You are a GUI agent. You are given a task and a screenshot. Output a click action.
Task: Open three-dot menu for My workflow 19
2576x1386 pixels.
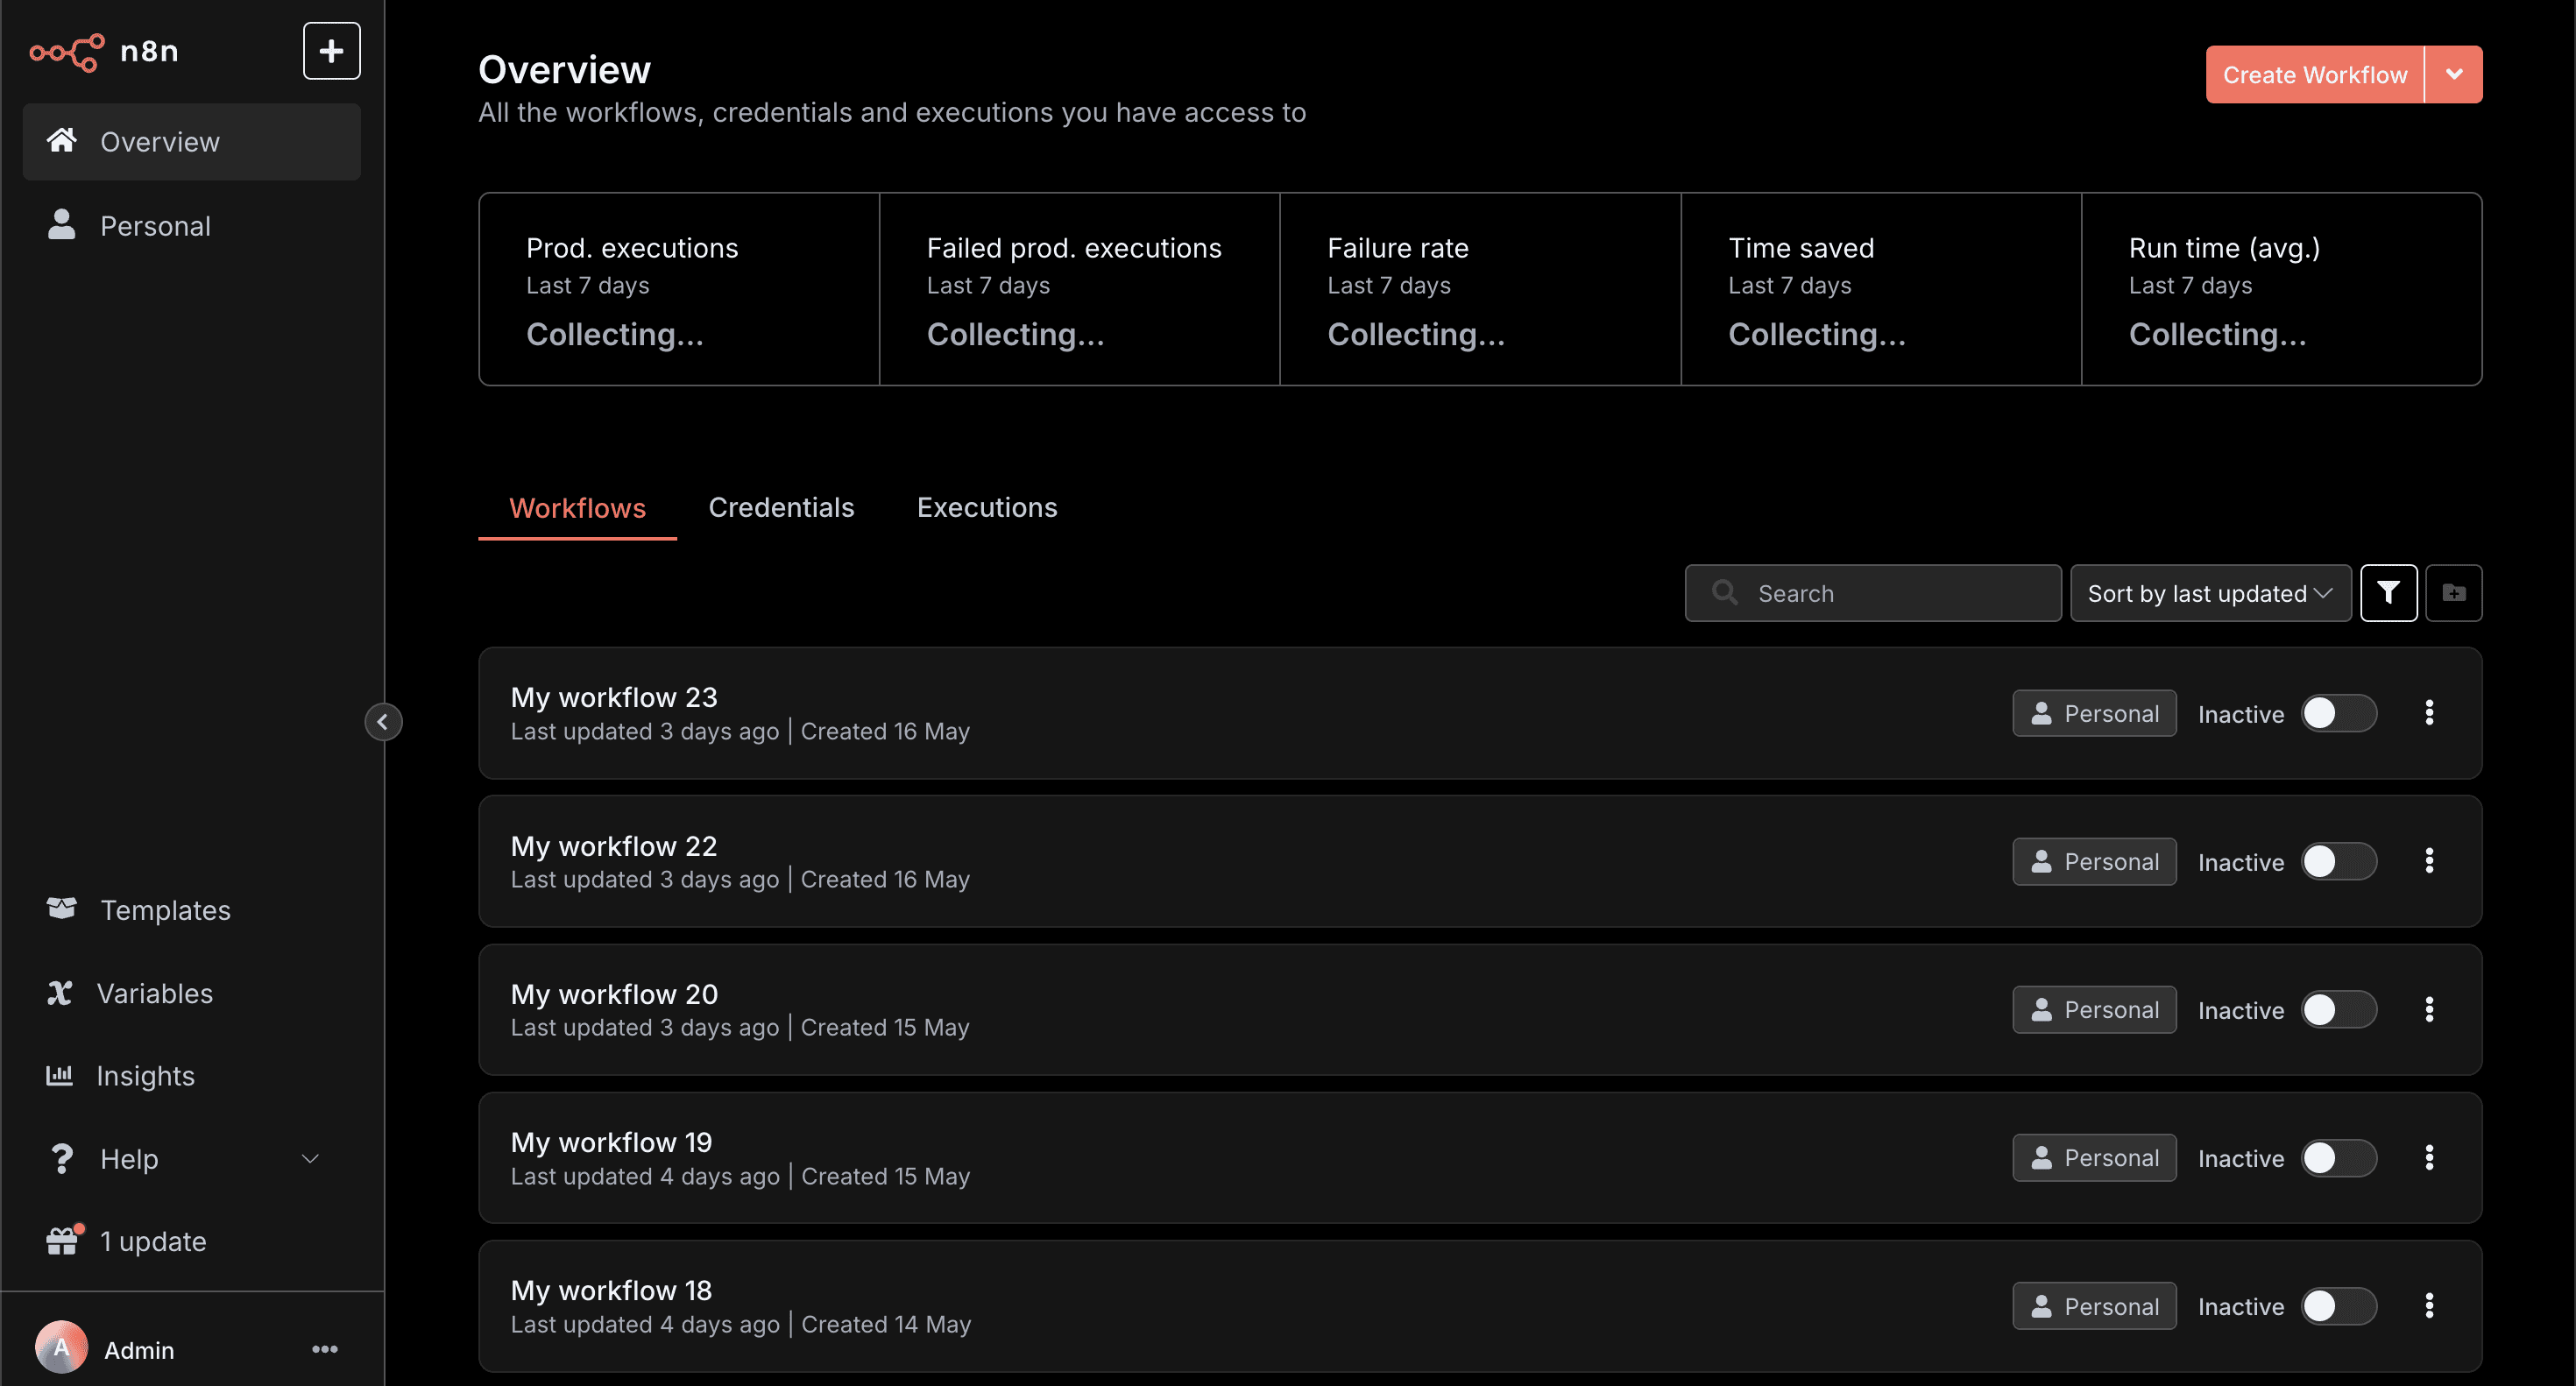2429,1158
